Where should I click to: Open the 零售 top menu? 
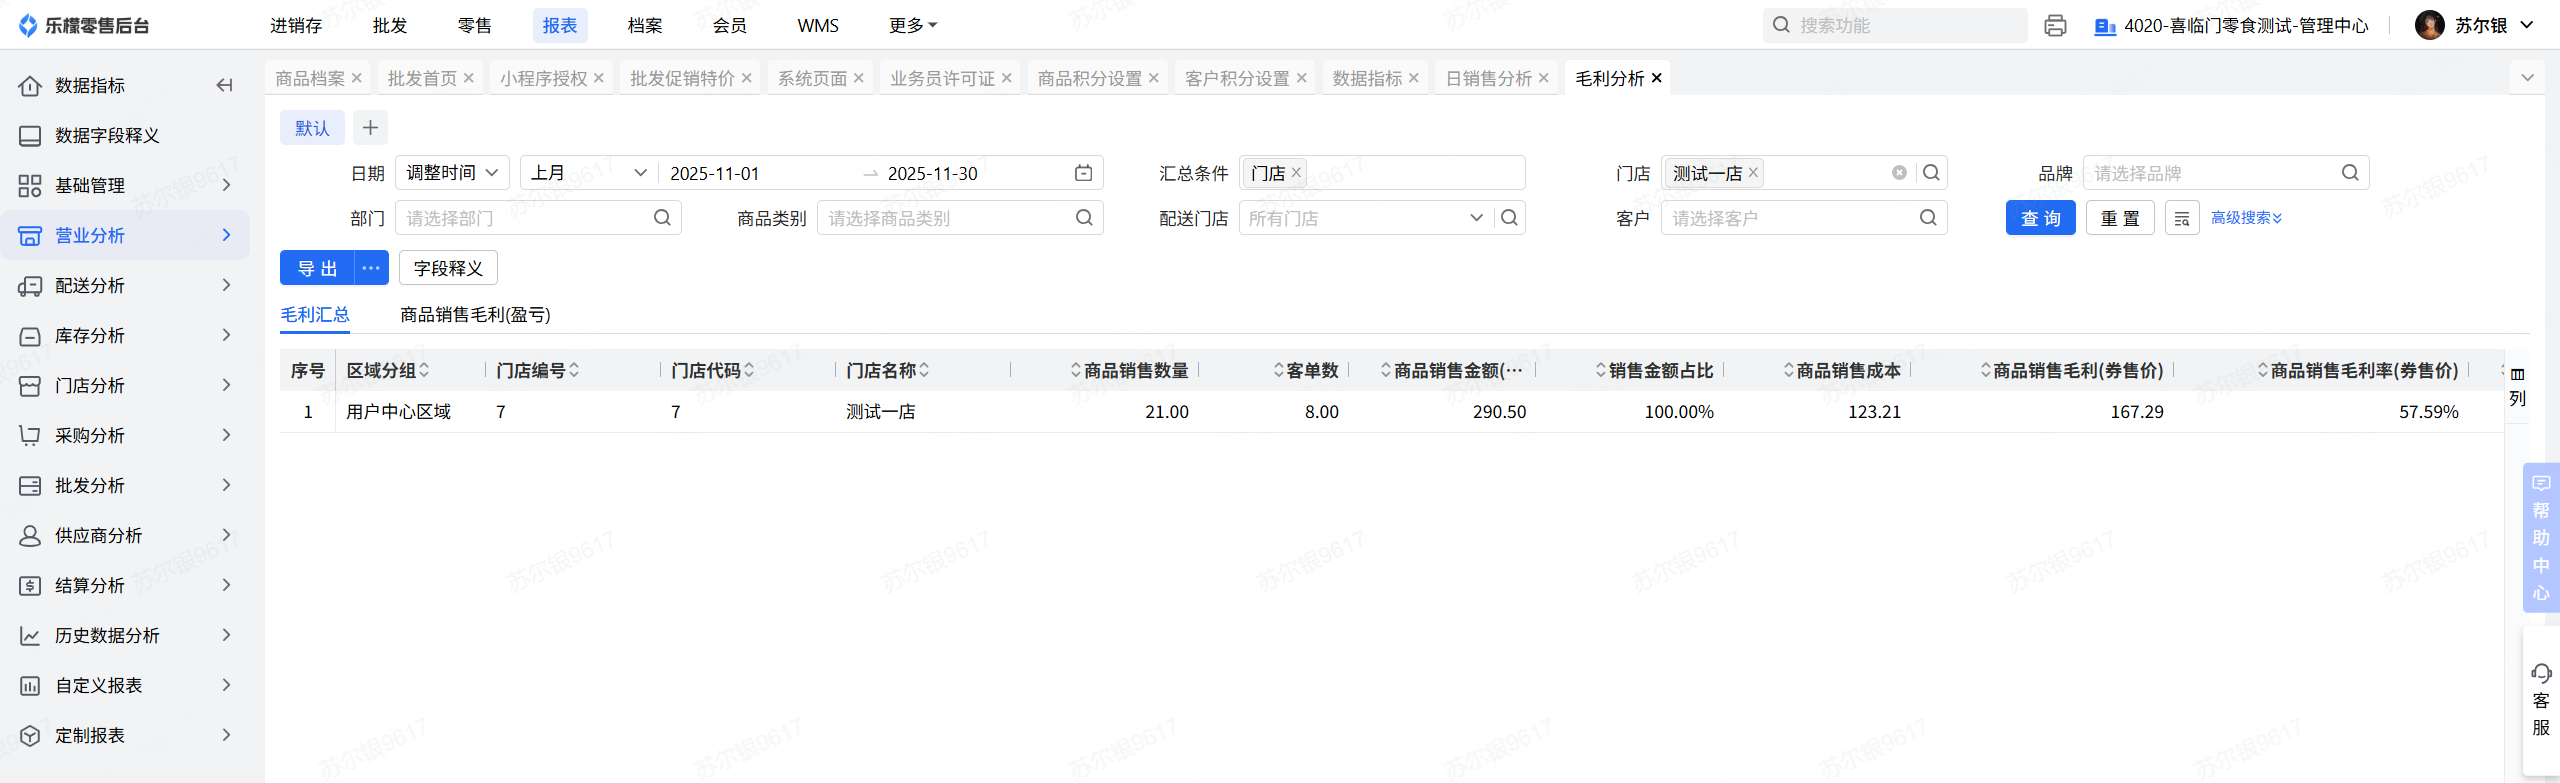coord(475,25)
